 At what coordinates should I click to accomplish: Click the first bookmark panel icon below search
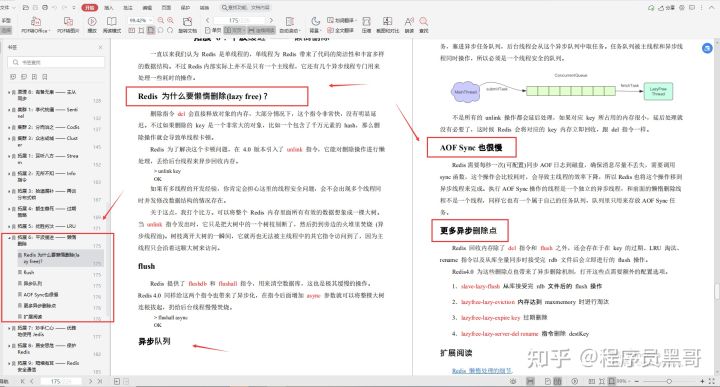pyautogui.click(x=13, y=77)
